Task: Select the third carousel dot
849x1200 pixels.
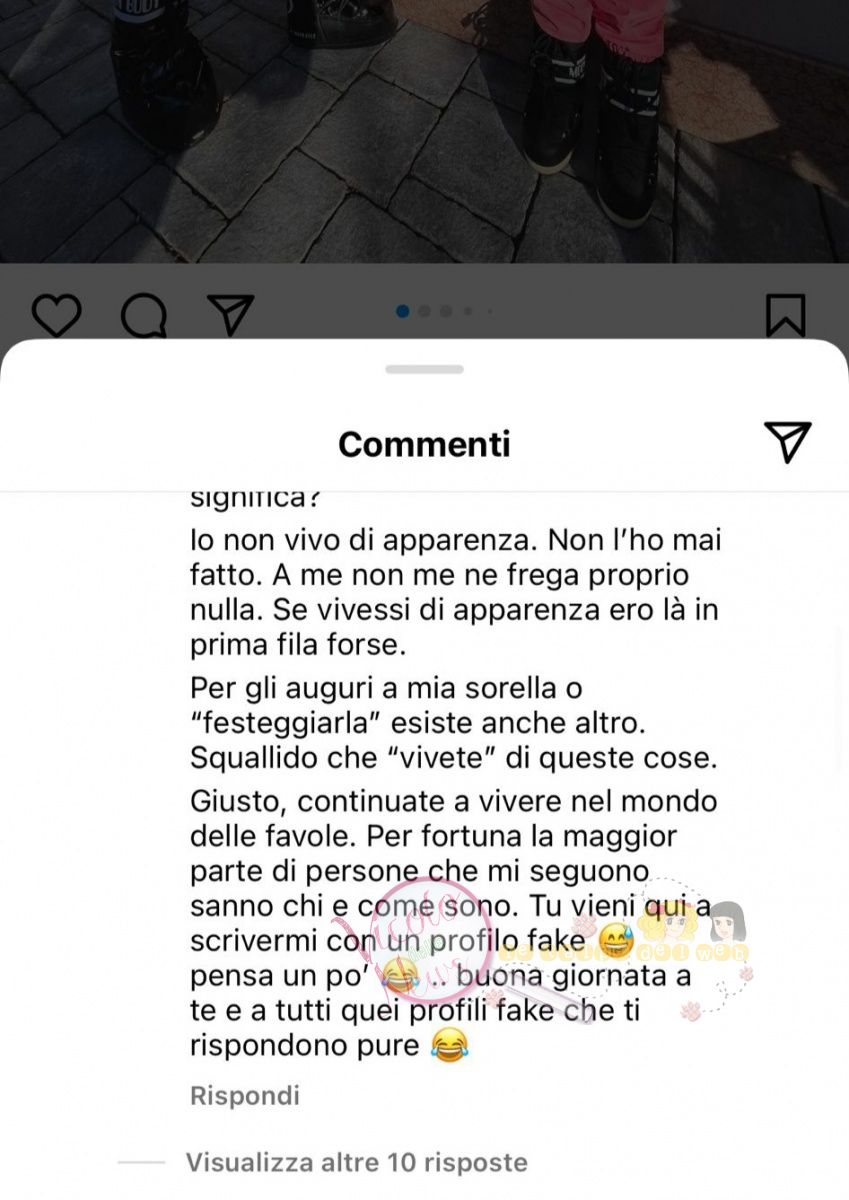Action: (x=446, y=311)
